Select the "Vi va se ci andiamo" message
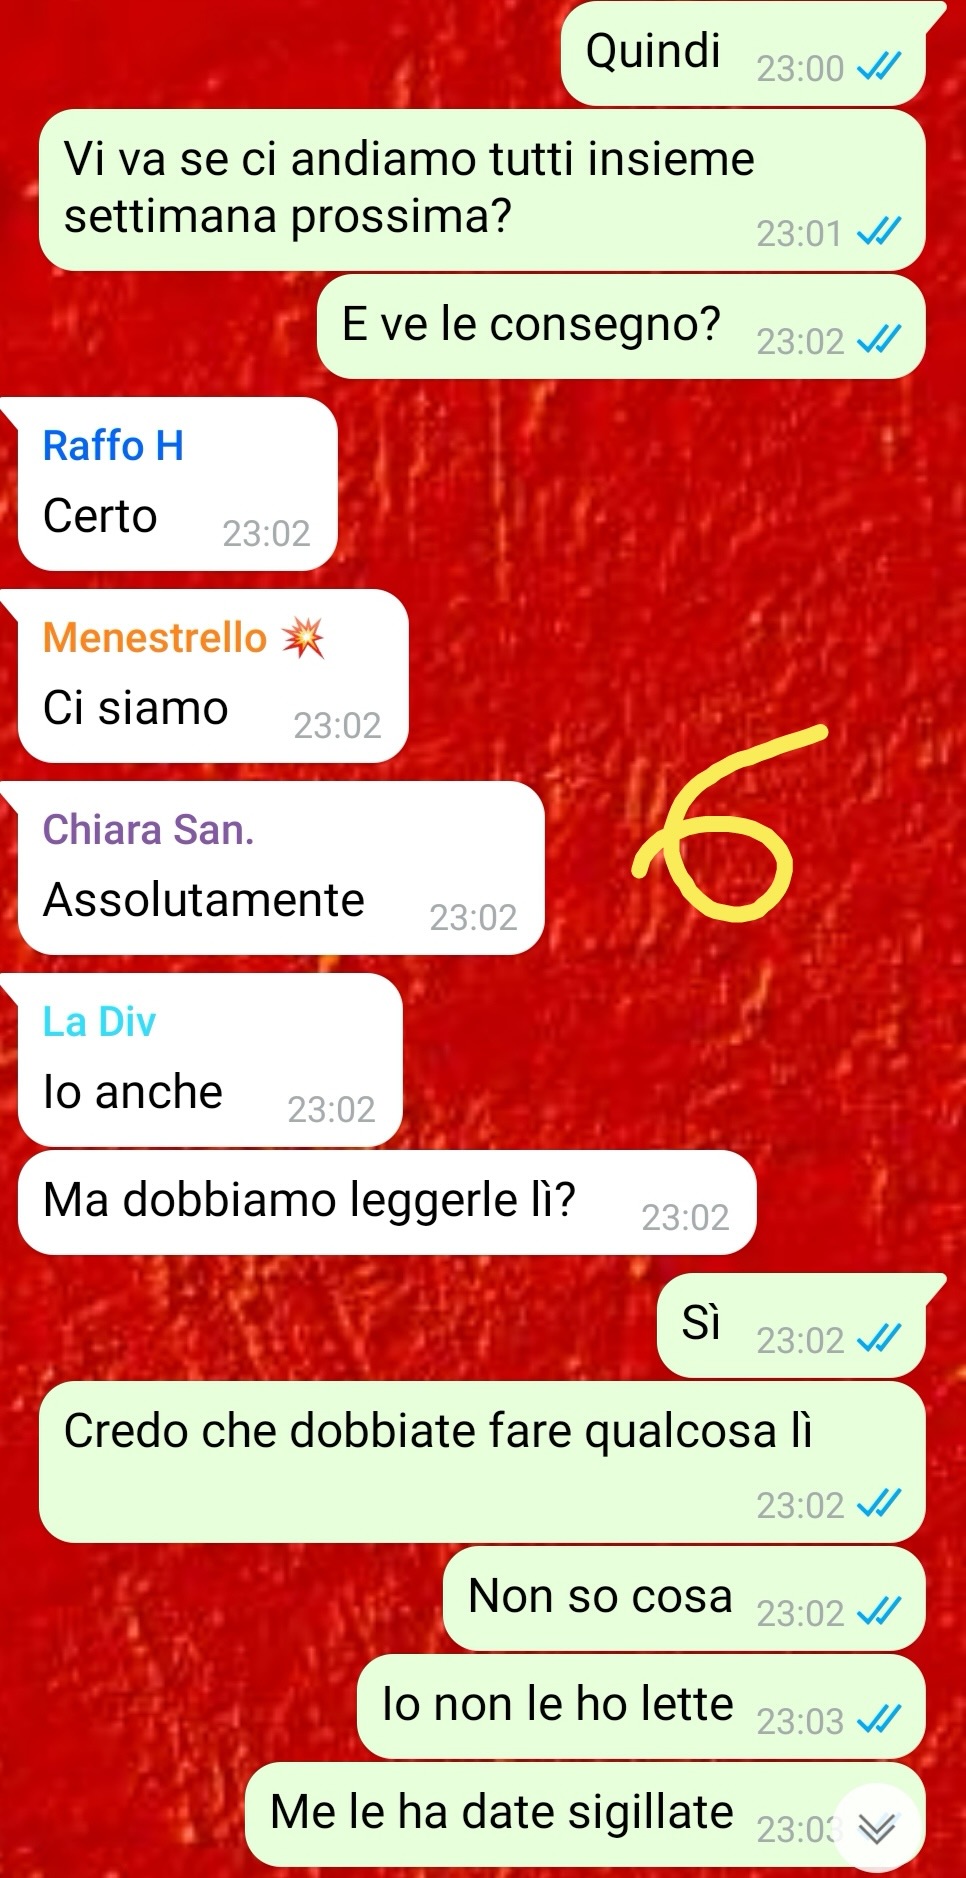The image size is (966, 1878). [482, 190]
